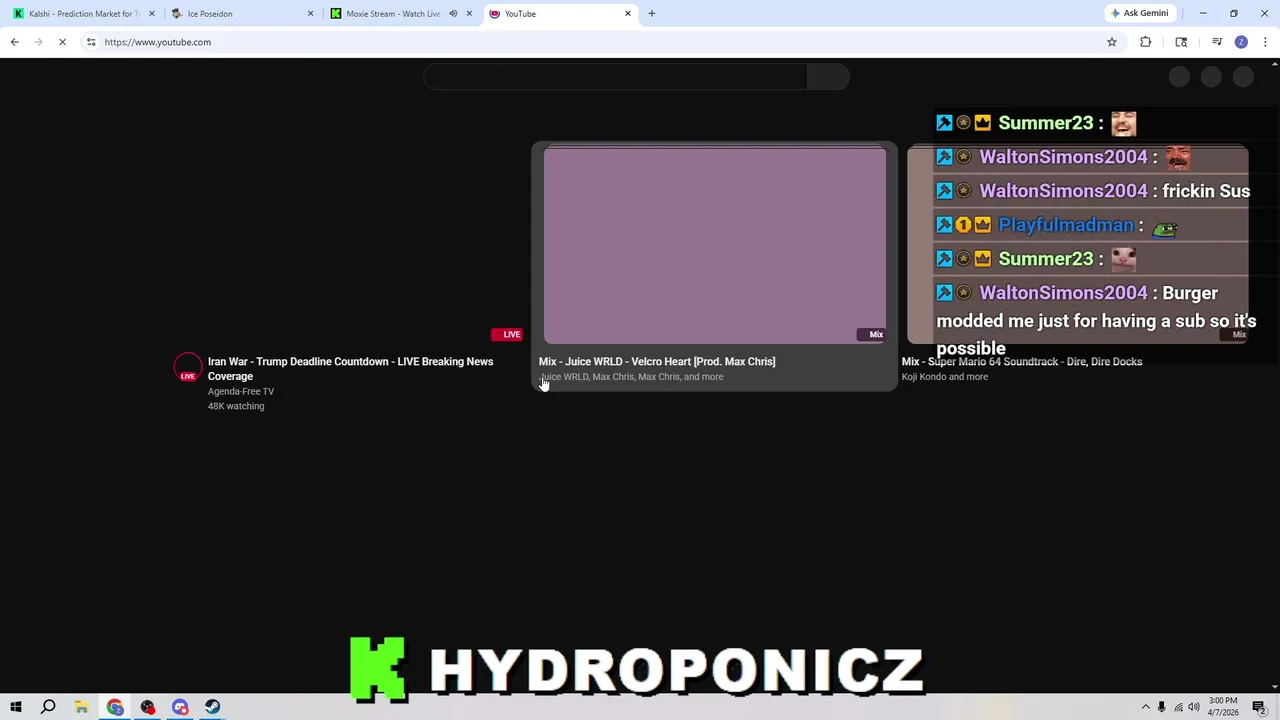This screenshot has width=1280, height=720.
Task: Open the Discord taskbar icon
Action: tap(180, 707)
